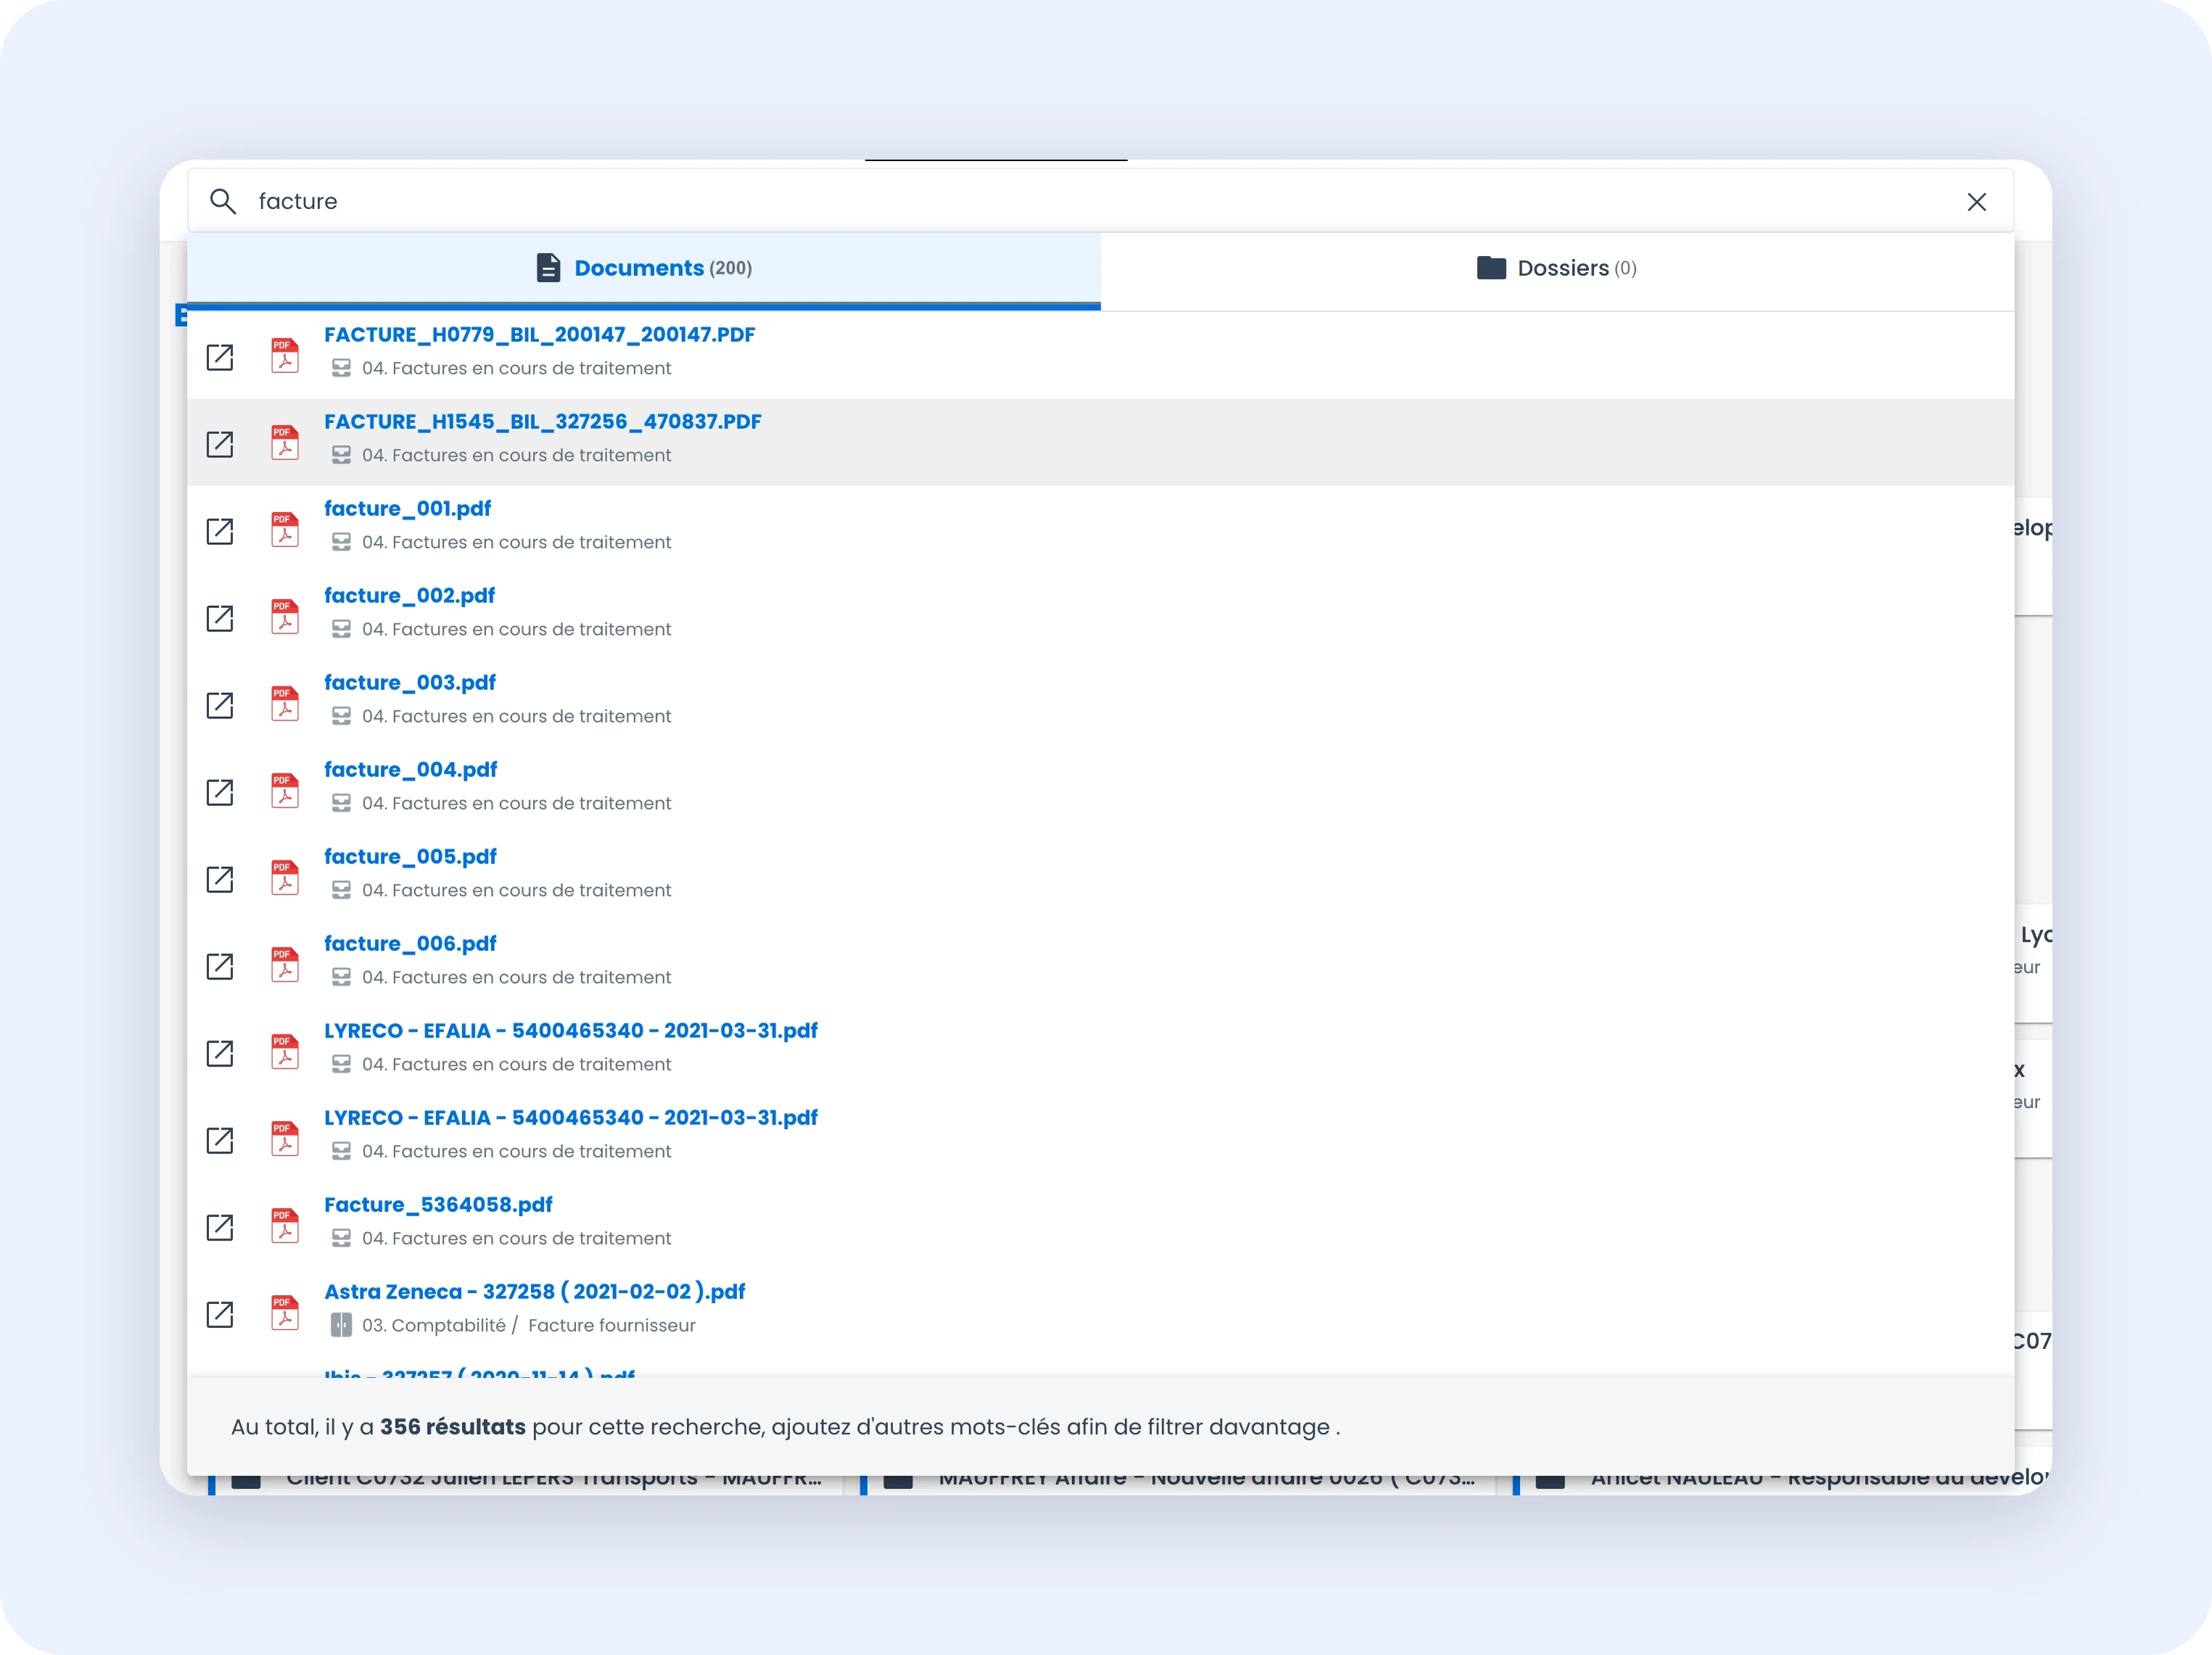Clear the search with the X icon

(1976, 201)
